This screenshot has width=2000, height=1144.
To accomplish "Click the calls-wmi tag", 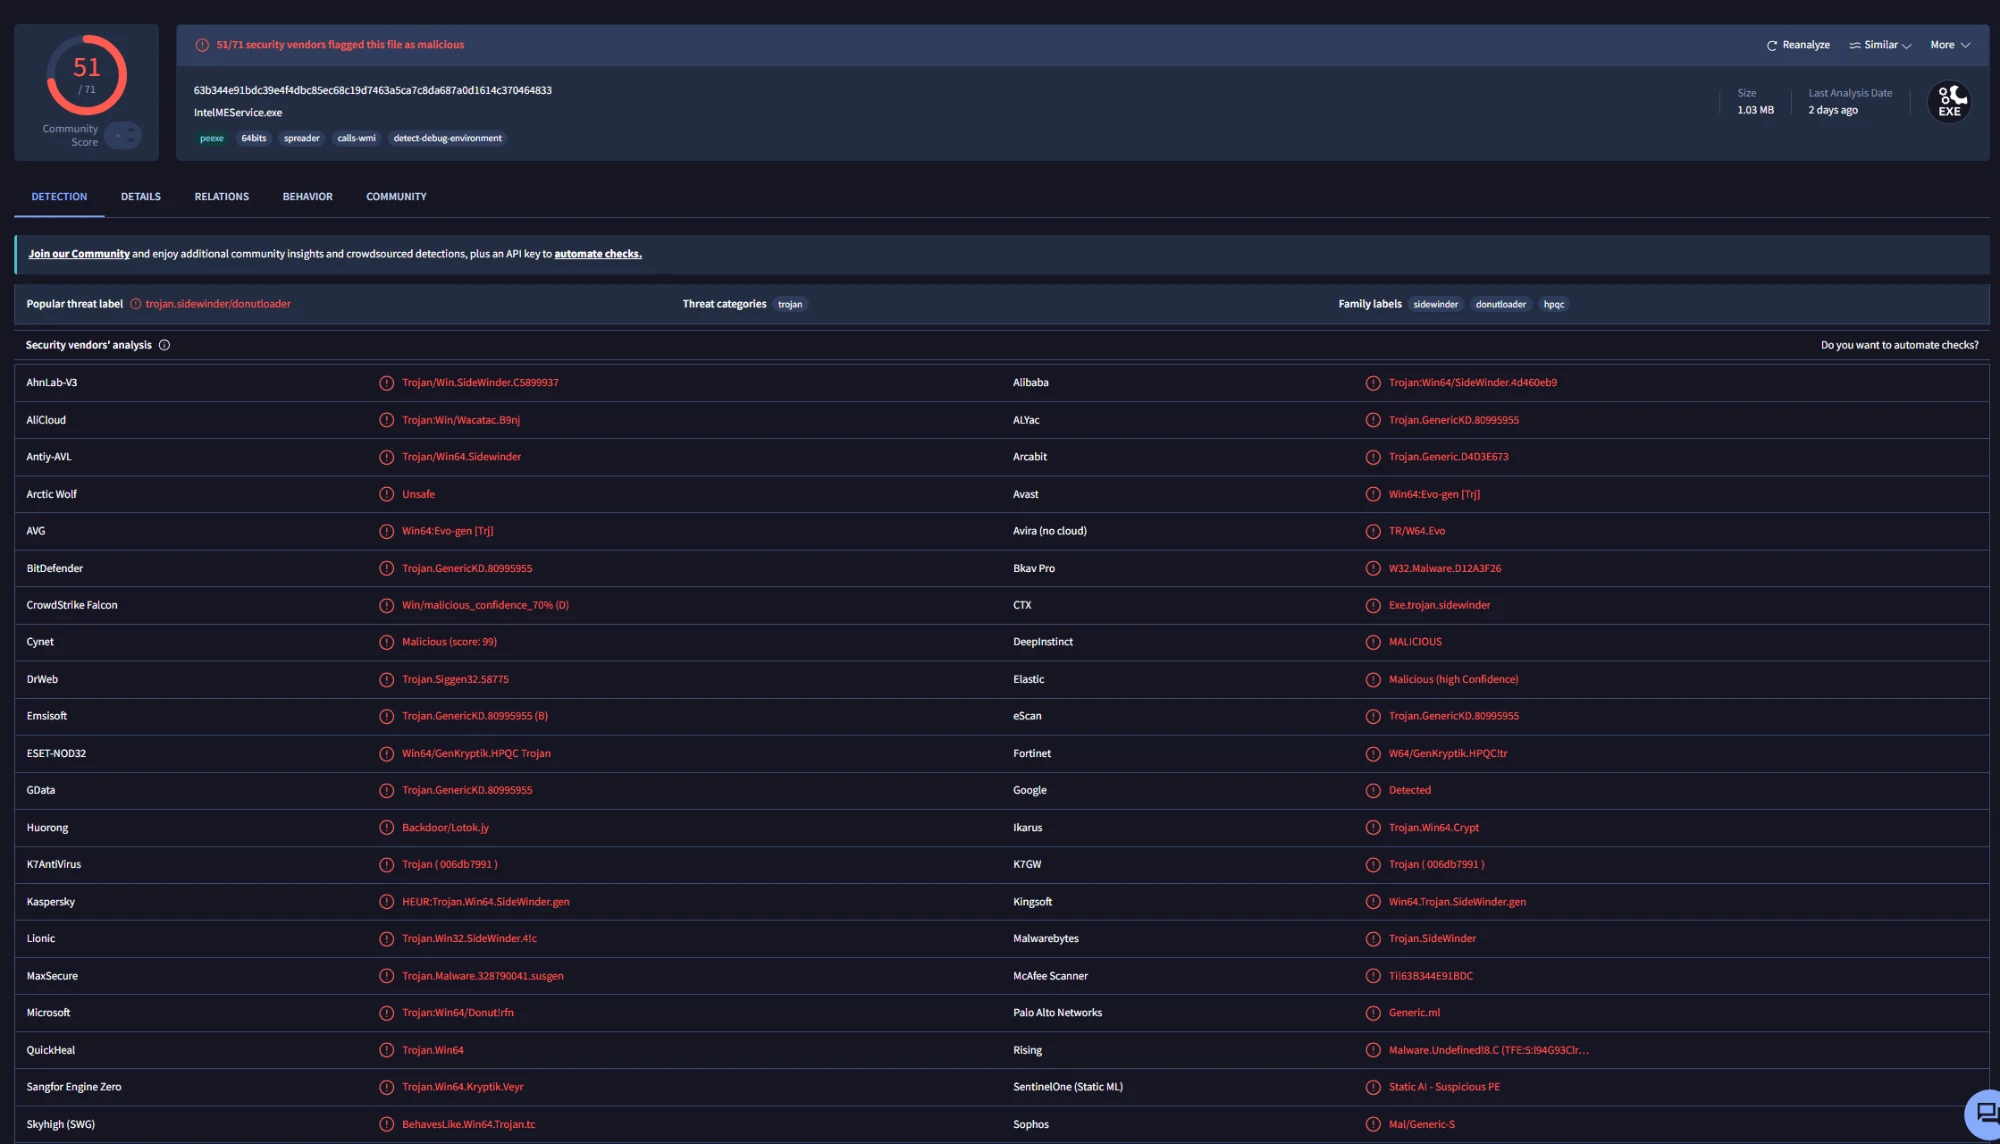I will (357, 138).
